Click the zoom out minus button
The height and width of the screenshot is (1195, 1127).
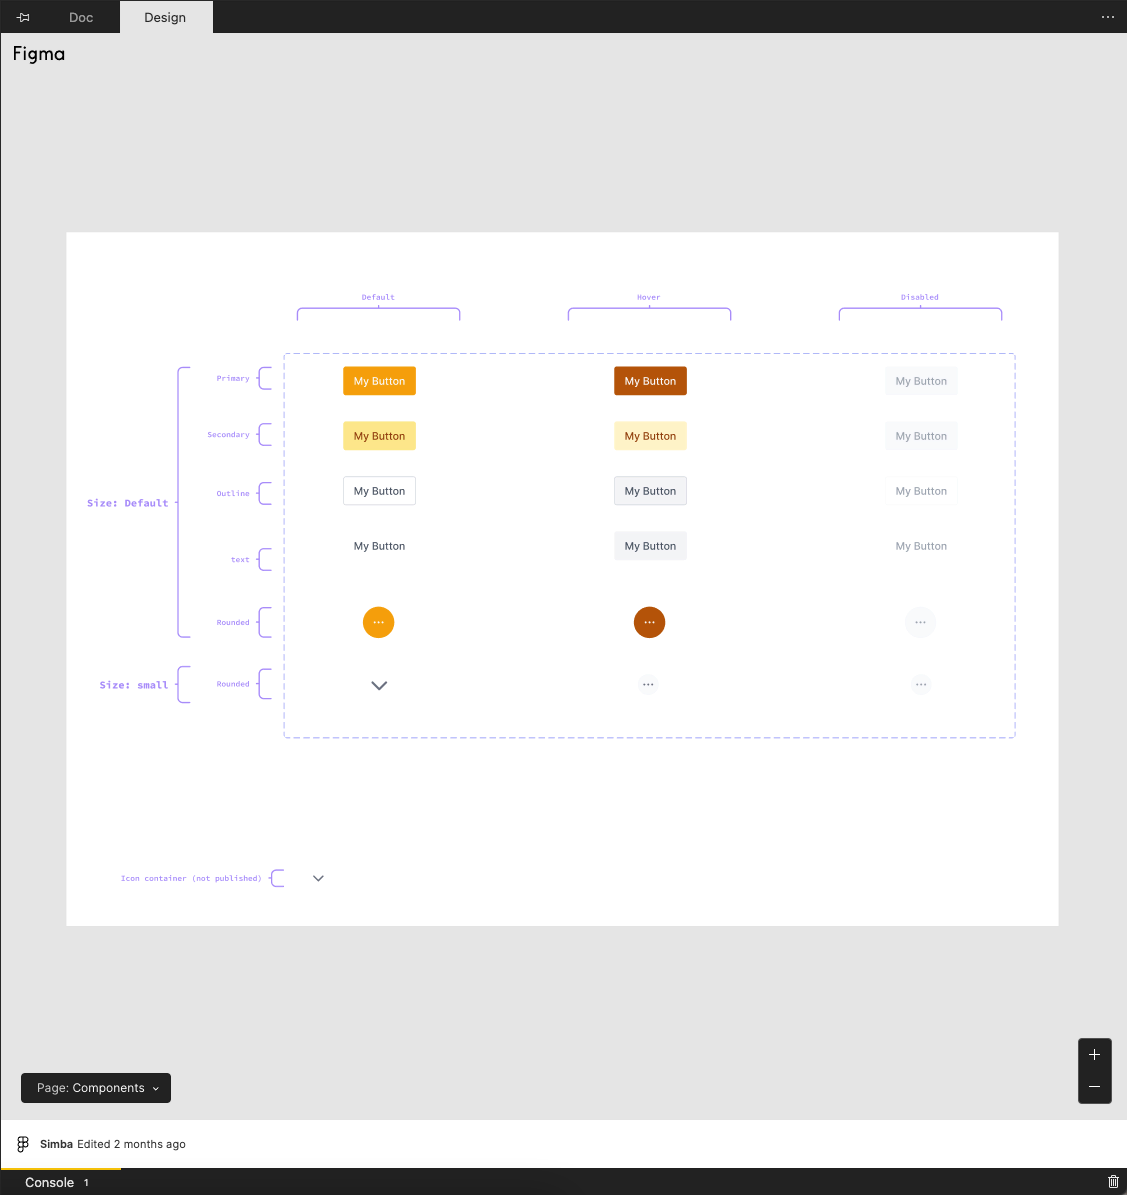[x=1094, y=1087]
